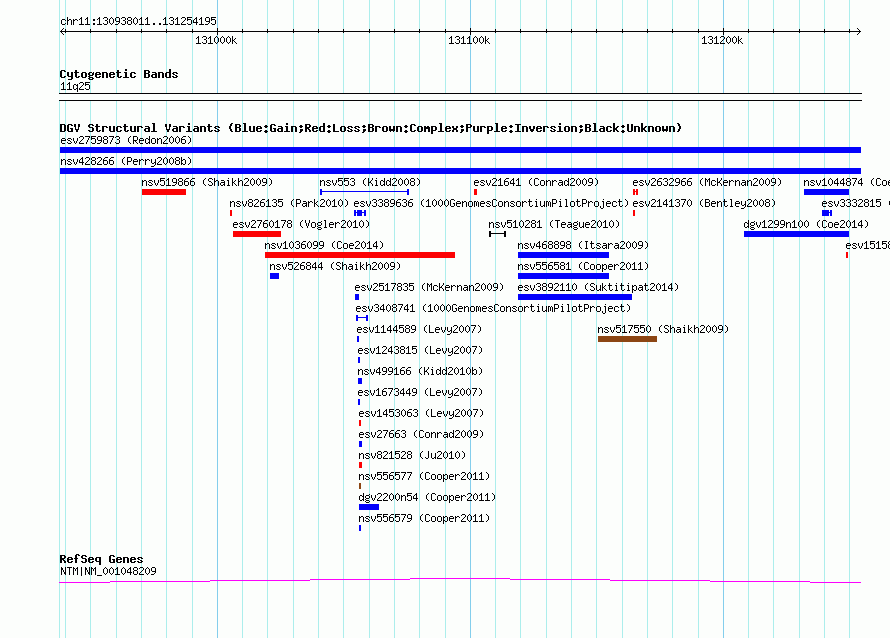This screenshot has width=890, height=638.
Task: Click the esv3389636 1000GenomesConsortiumPilotProject label
Action: point(491,203)
